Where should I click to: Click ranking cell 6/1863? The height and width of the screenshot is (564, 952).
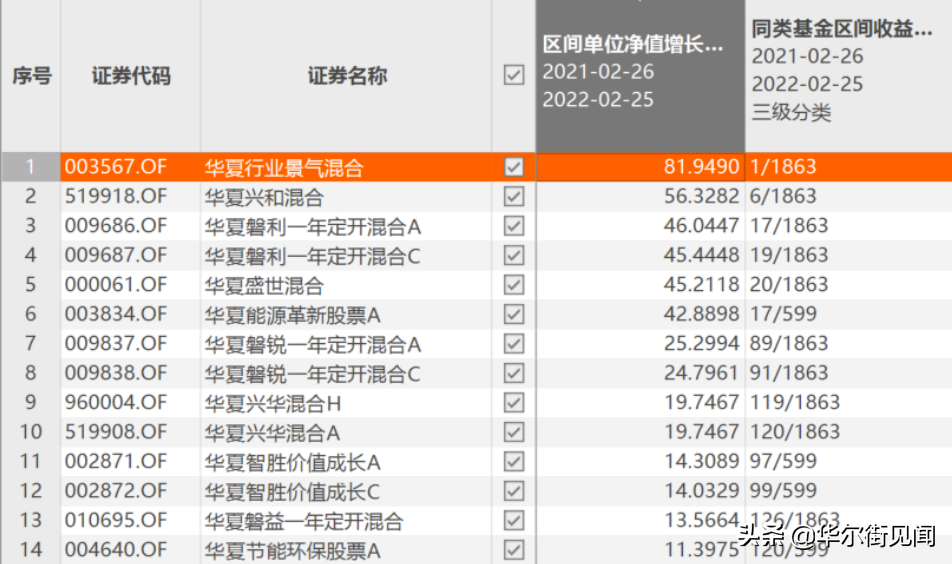(x=783, y=196)
